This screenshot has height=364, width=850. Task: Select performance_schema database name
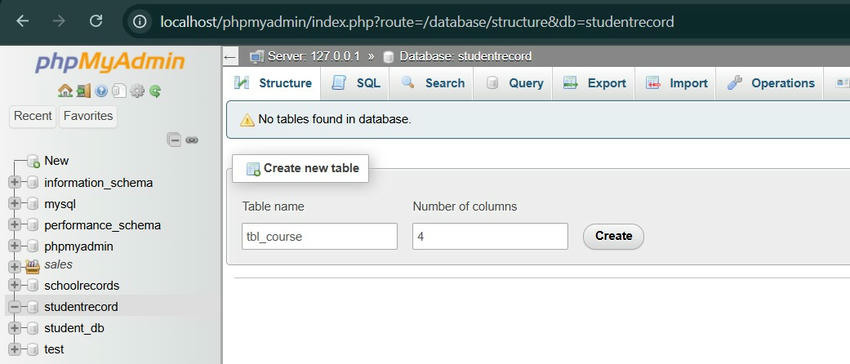click(102, 225)
